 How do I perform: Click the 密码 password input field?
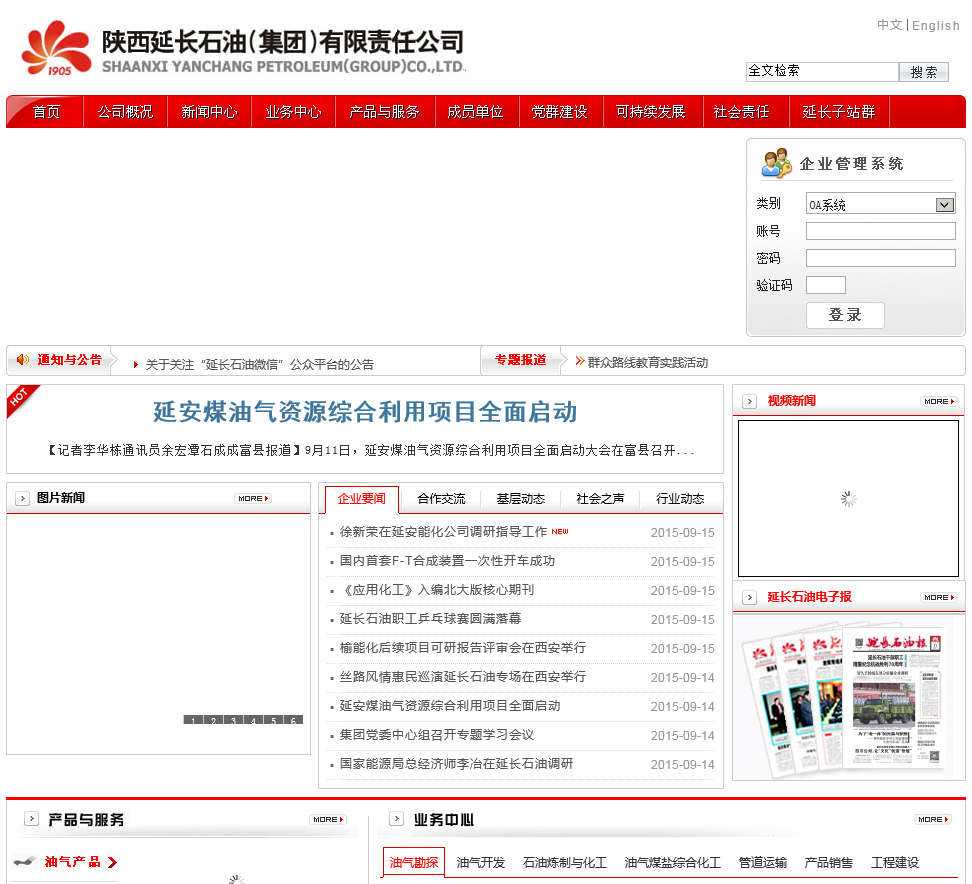pos(880,258)
